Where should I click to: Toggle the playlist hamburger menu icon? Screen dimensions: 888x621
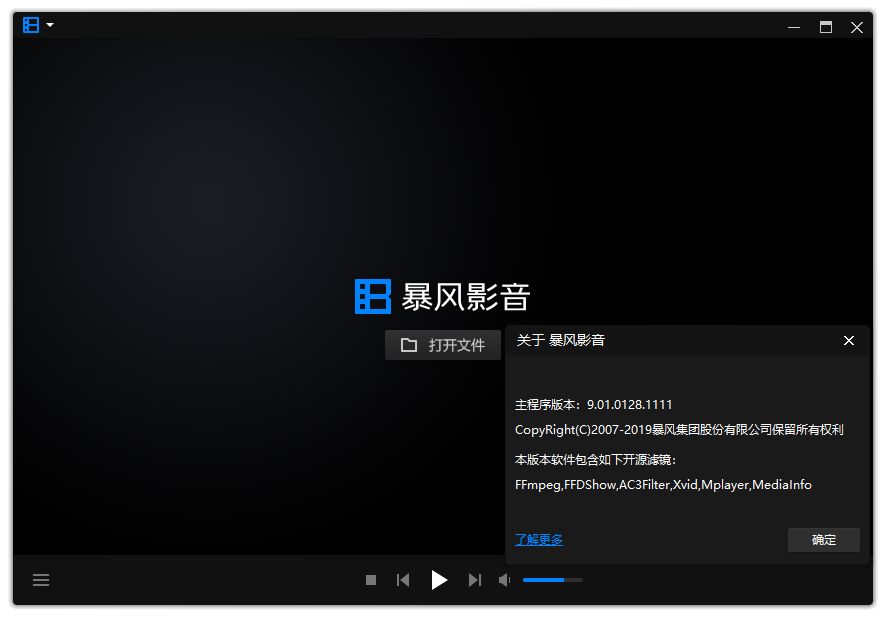(41, 580)
